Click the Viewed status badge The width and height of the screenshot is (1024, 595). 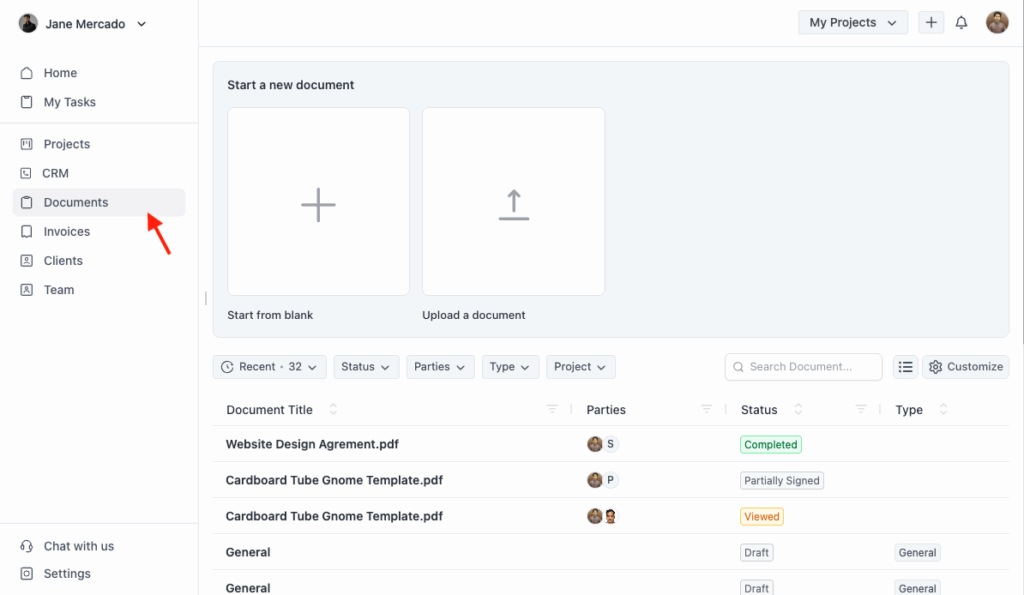pos(761,517)
